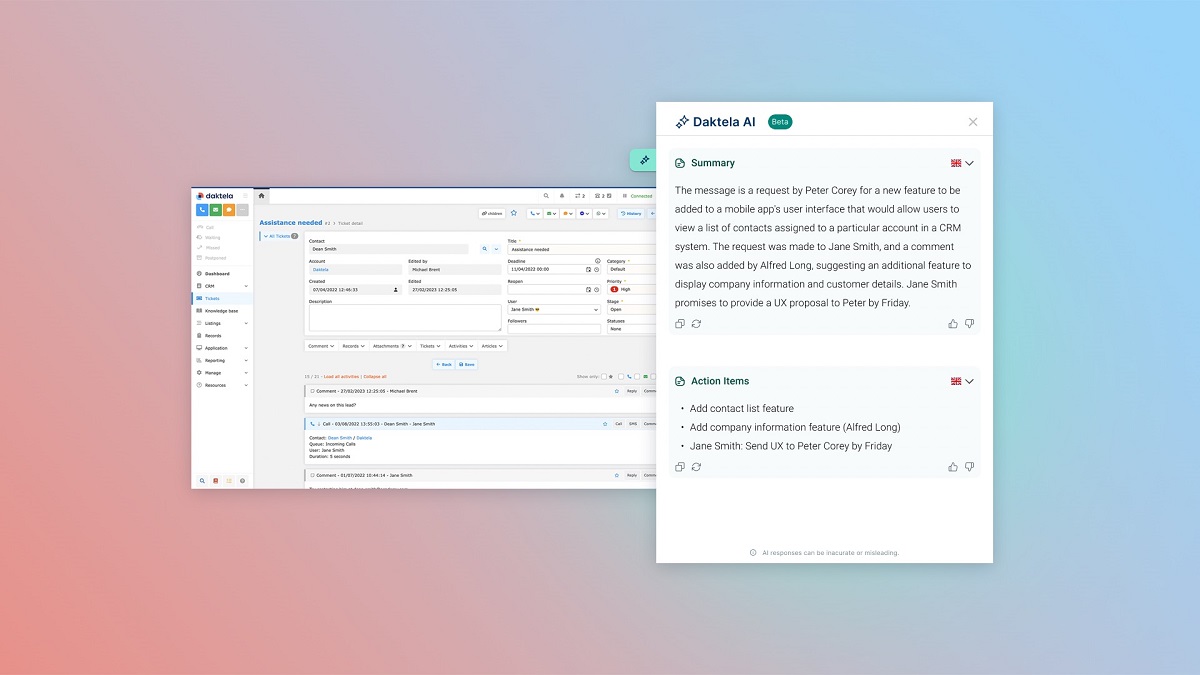
Task: Favorite the ticket with the star icon
Action: click(x=514, y=213)
